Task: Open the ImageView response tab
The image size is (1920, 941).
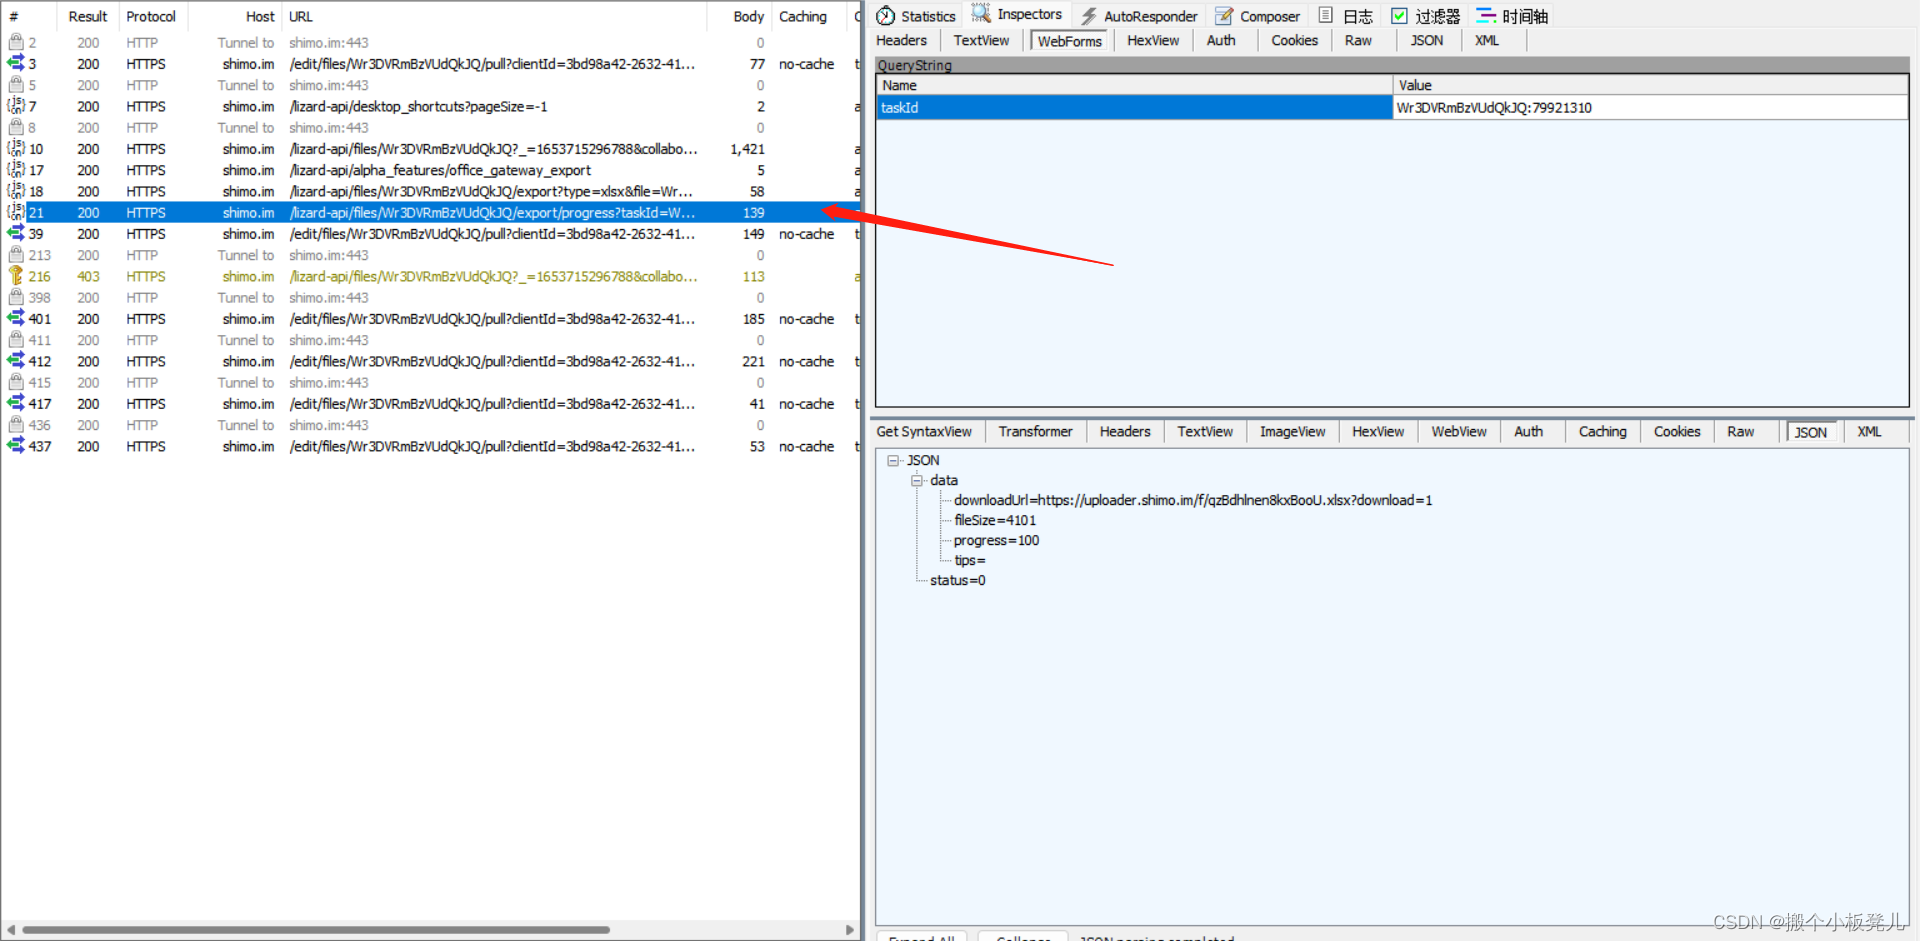Action: pyautogui.click(x=1292, y=431)
